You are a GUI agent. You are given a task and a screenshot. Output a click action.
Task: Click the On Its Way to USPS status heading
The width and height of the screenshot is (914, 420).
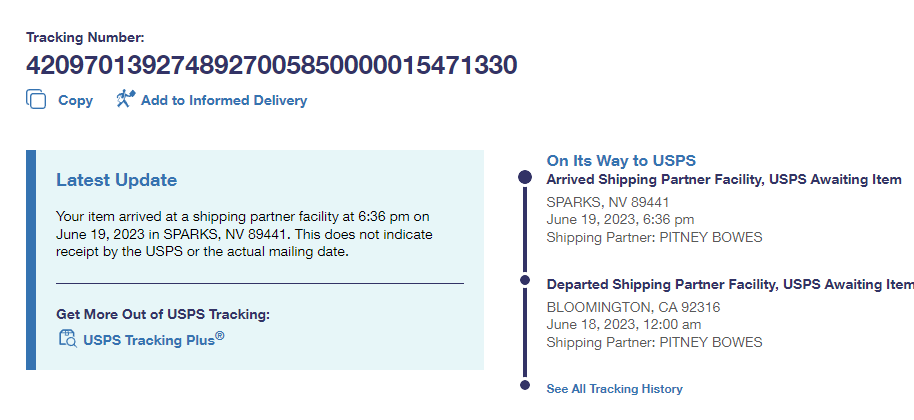click(x=620, y=160)
